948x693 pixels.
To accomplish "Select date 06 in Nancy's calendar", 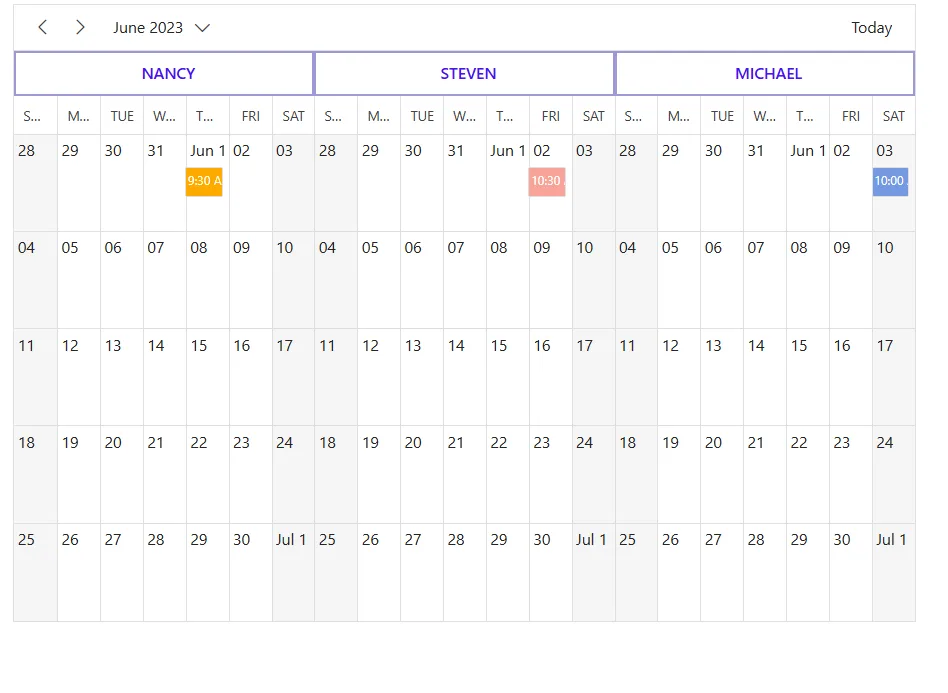I will pyautogui.click(x=122, y=280).
